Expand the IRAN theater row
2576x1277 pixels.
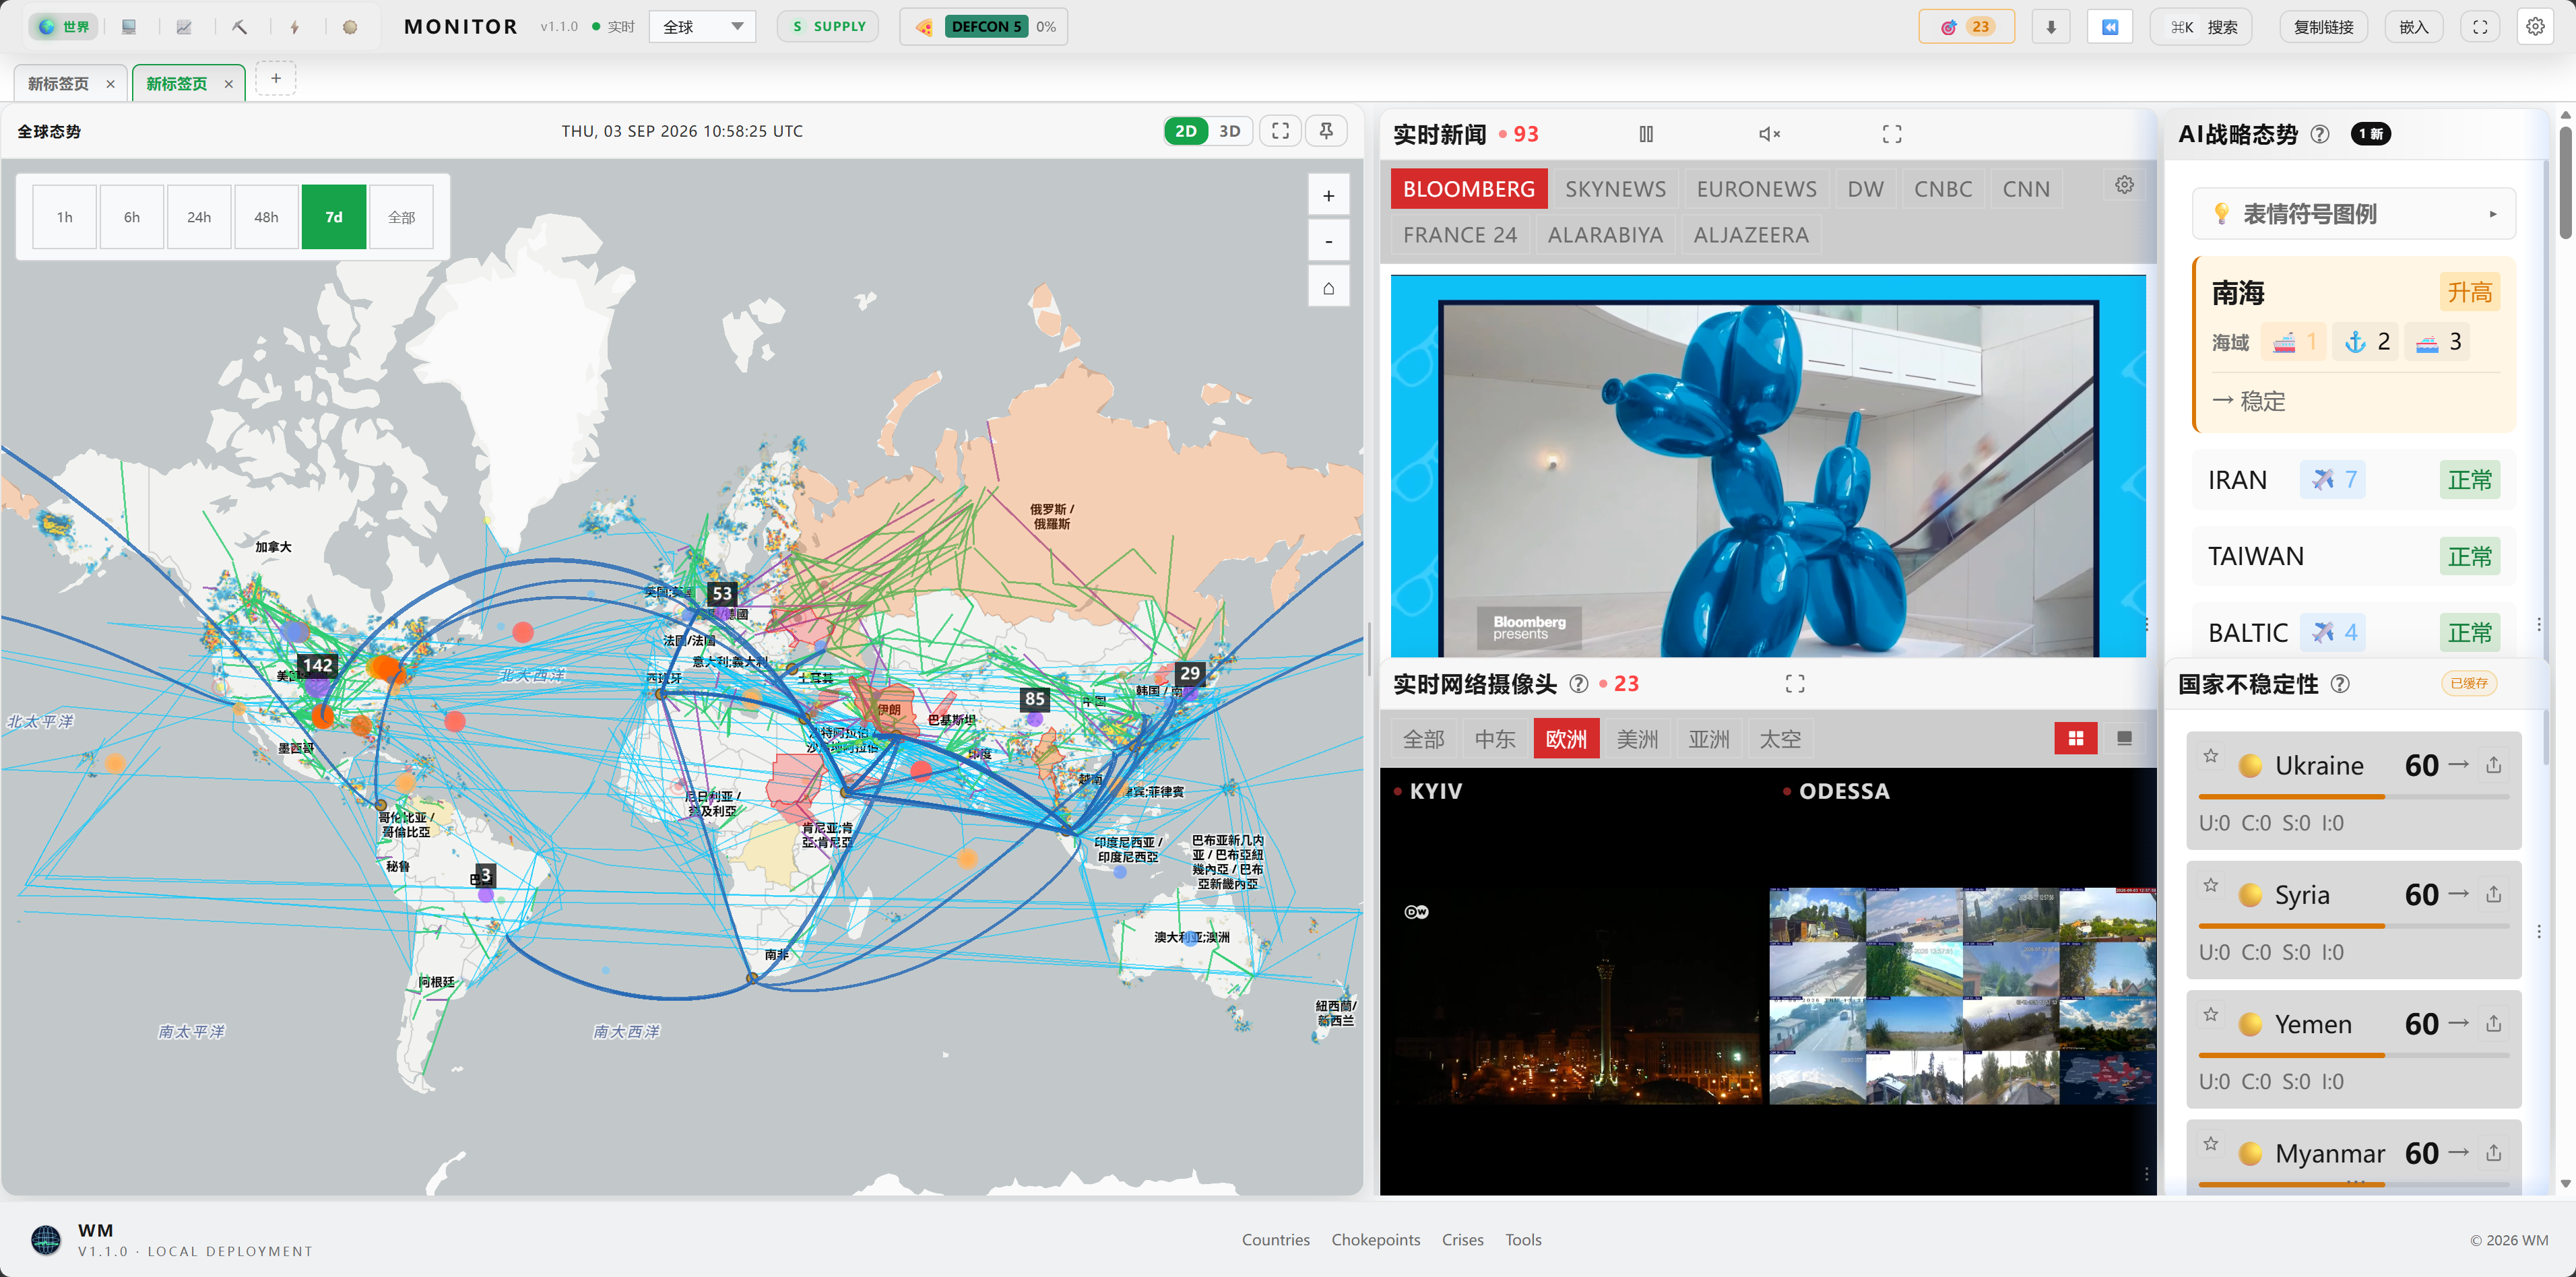pos(2354,480)
